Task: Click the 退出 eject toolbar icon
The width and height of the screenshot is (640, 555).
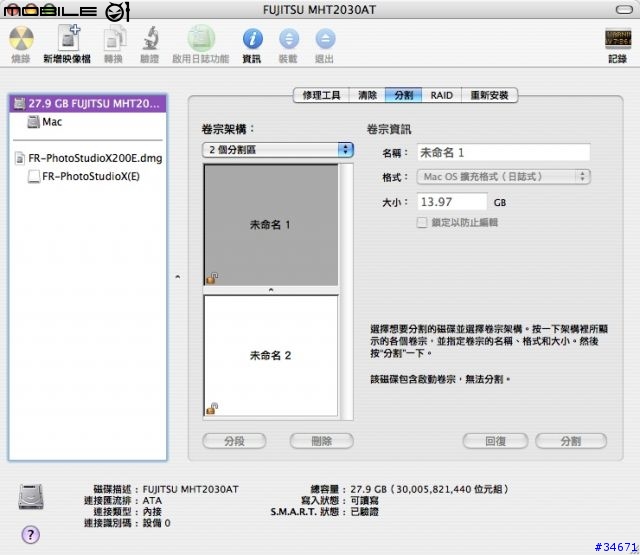Action: [325, 40]
